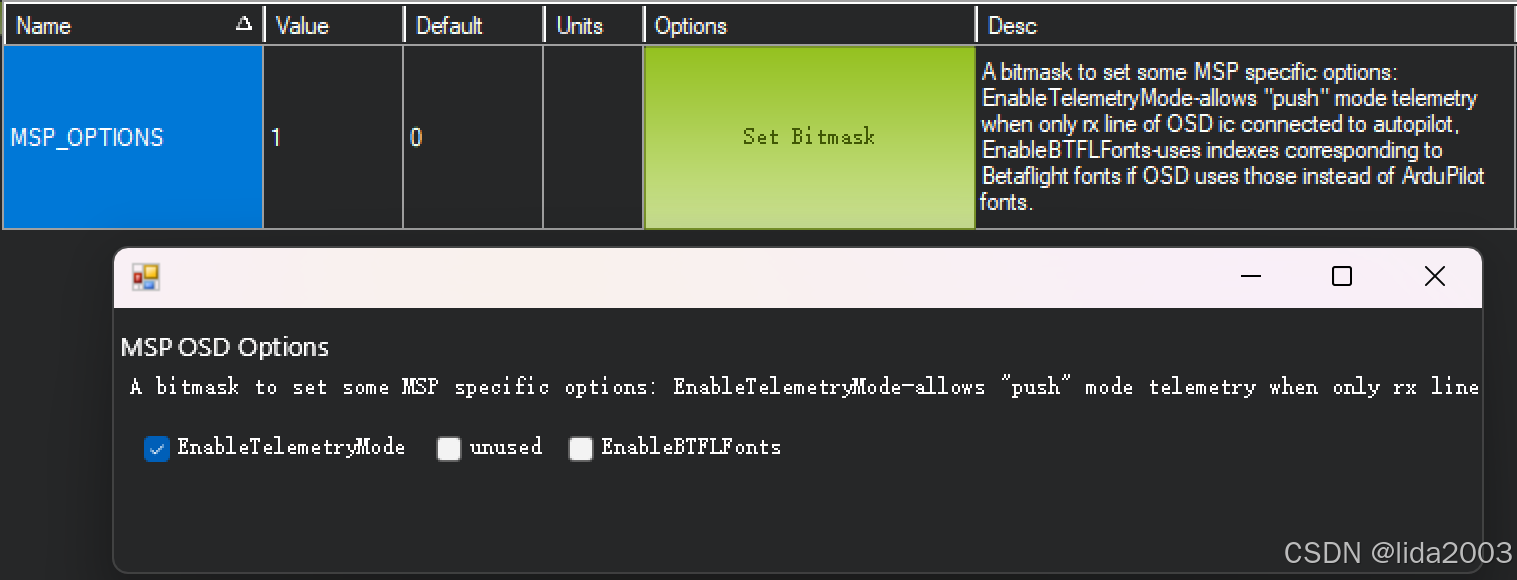Uncheck the EnableTelemetryMode checkbox
Viewport: 1517px width, 580px height.
coord(157,449)
